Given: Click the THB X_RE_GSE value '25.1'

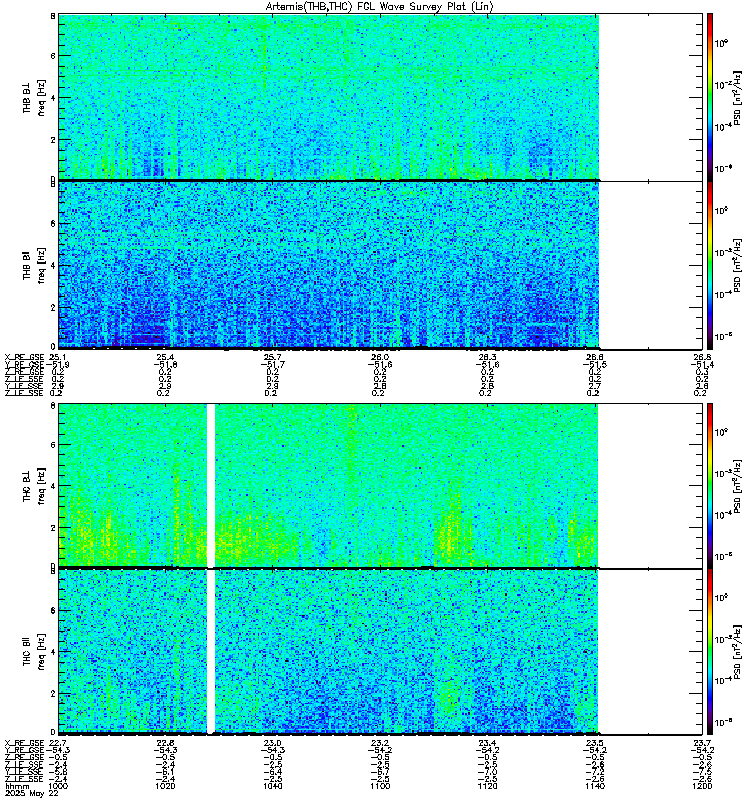Looking at the screenshot, I should pyautogui.click(x=57, y=357).
